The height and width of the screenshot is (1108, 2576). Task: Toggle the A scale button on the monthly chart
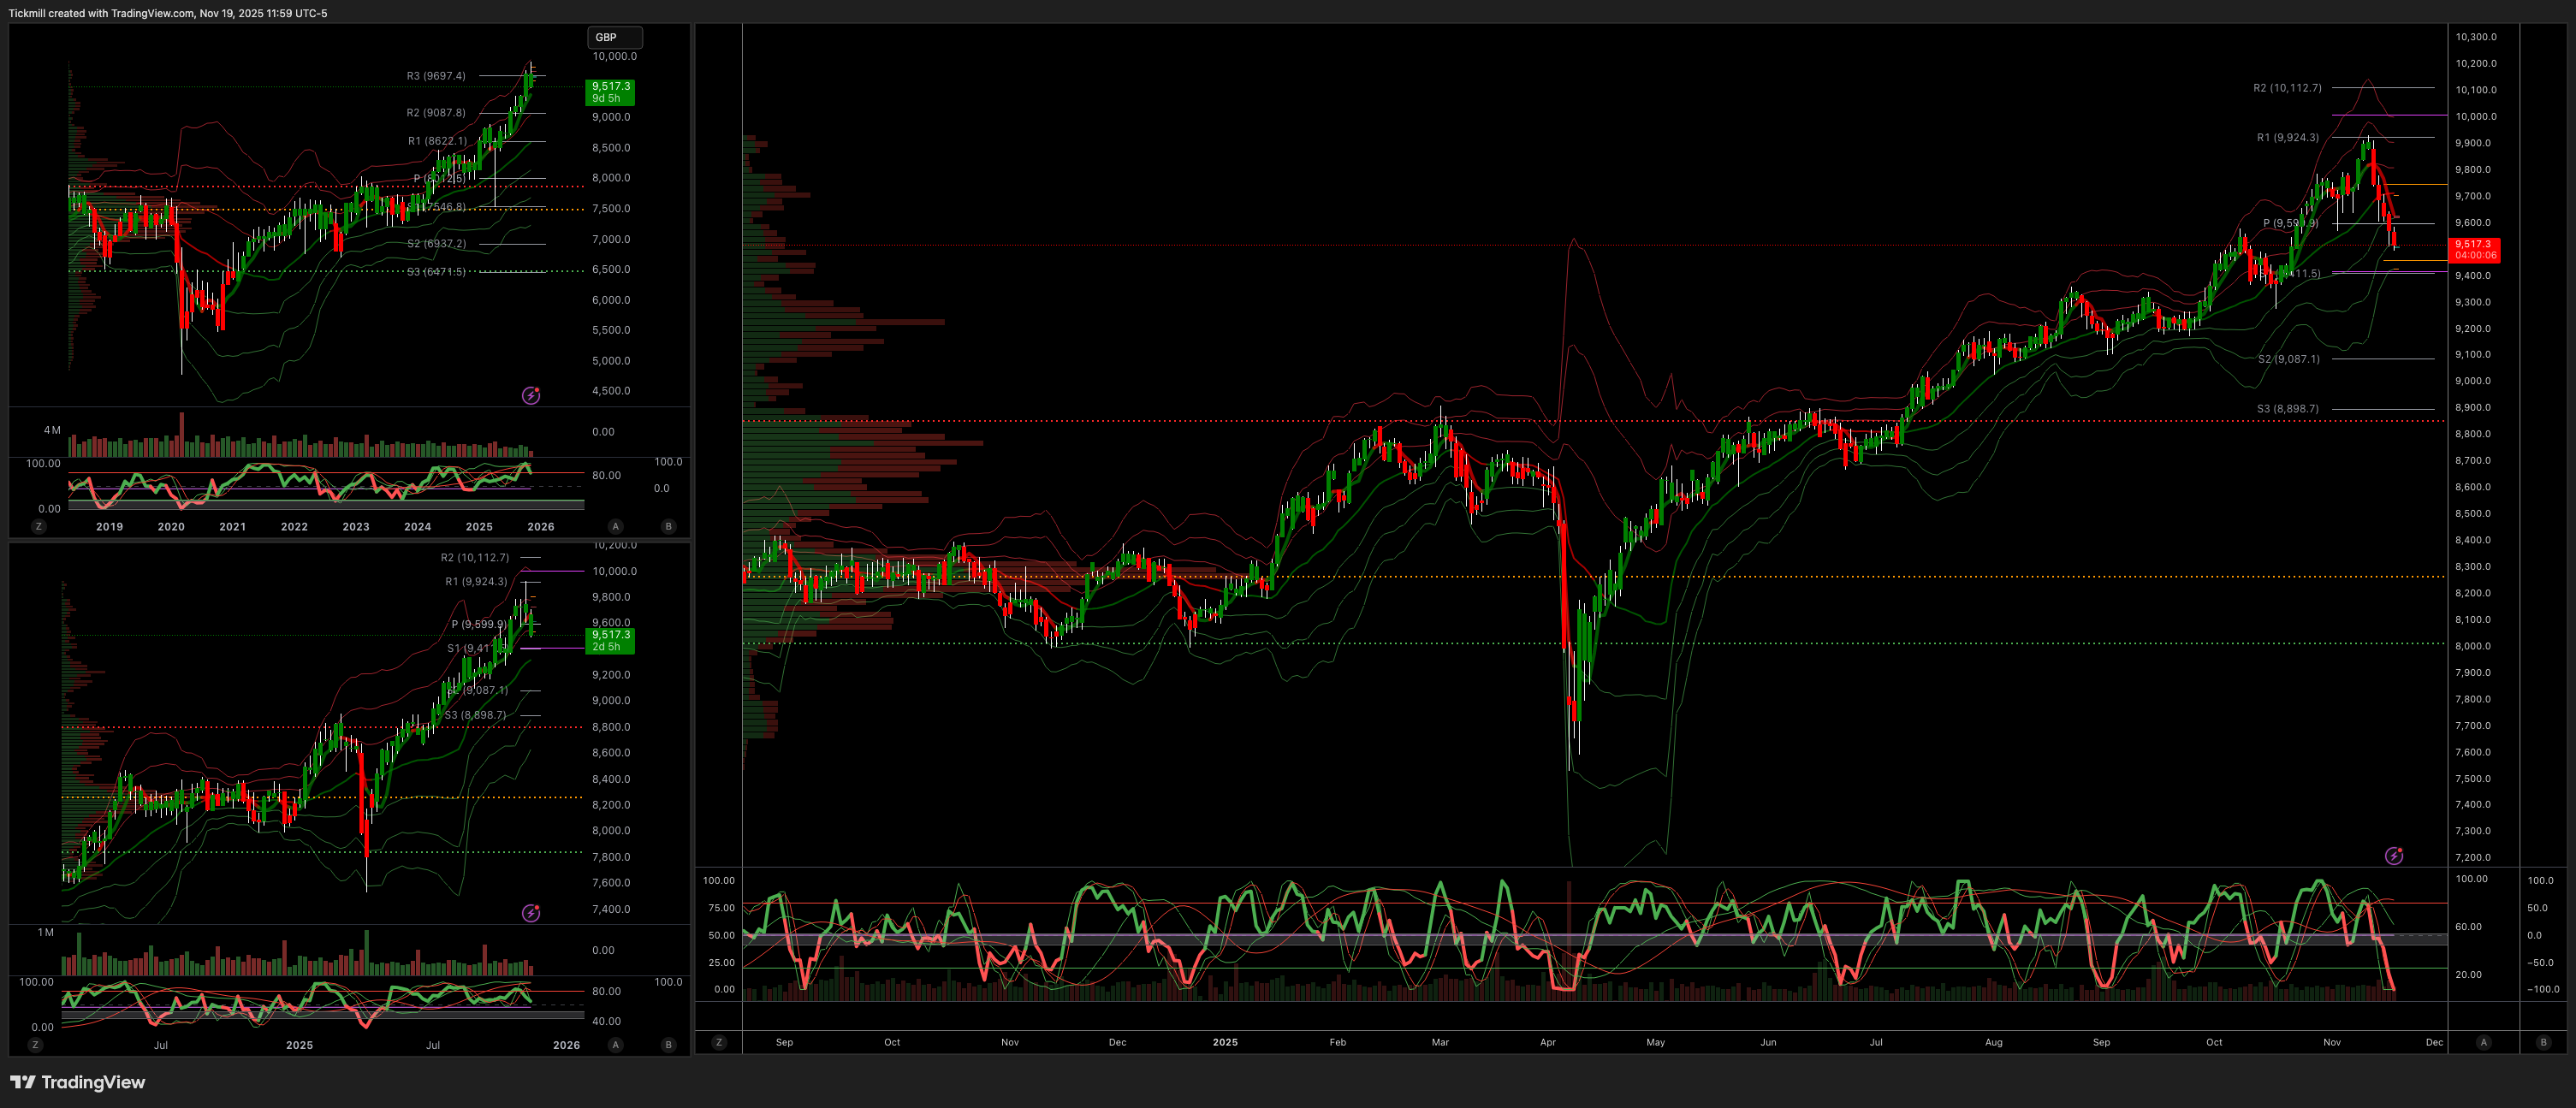tap(617, 525)
